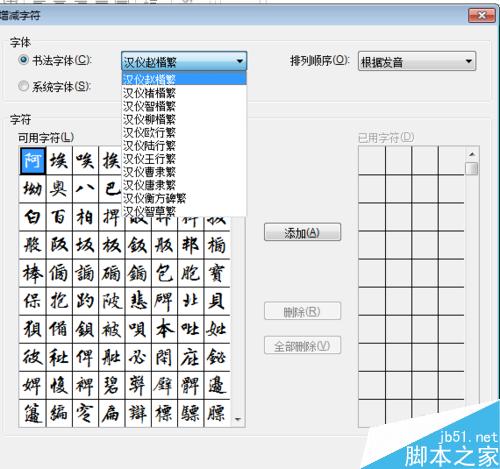Select the character 被 in the grid

pyautogui.click(x=112, y=329)
